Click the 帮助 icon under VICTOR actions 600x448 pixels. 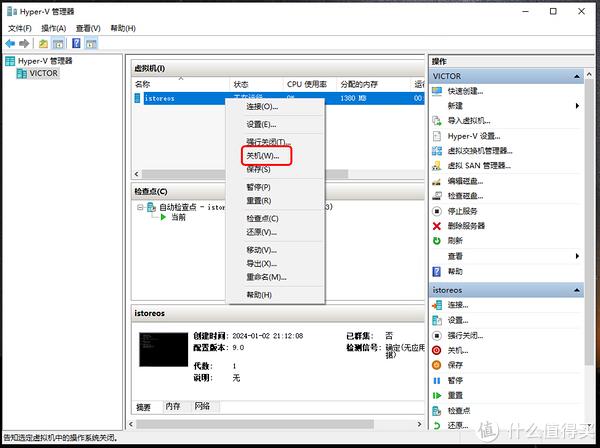point(437,272)
